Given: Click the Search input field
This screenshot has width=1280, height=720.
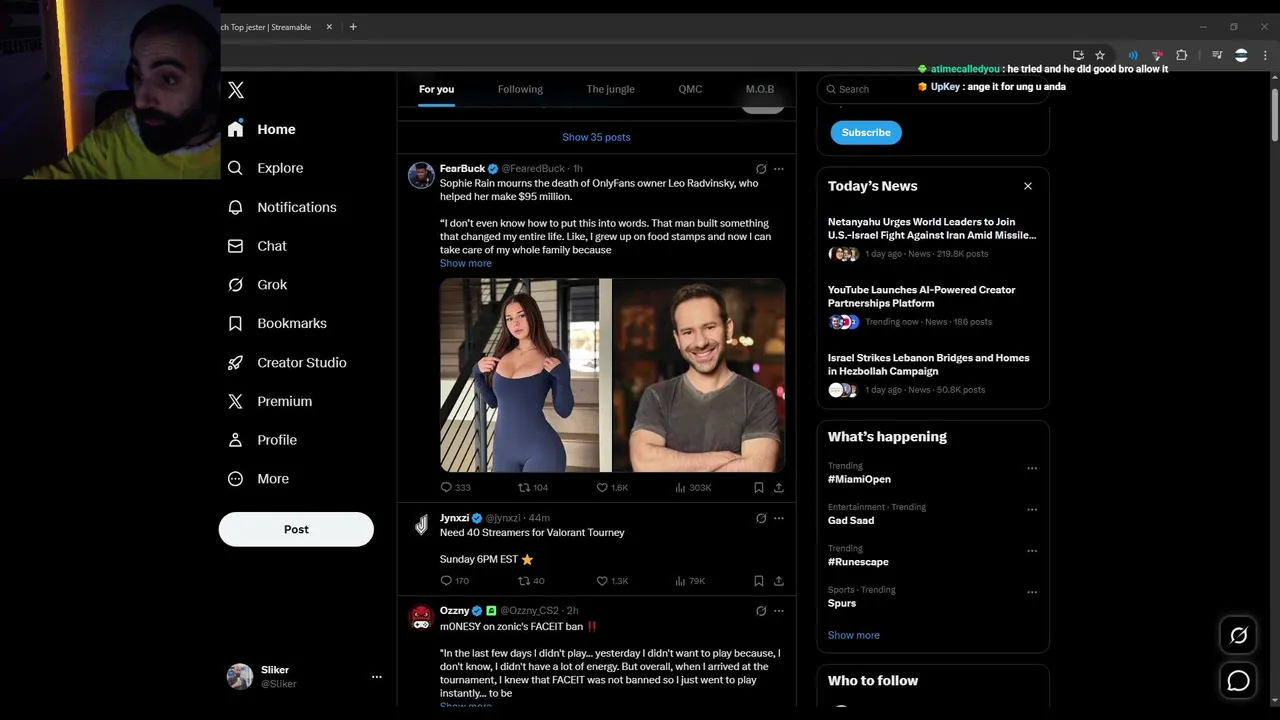Looking at the screenshot, I should [x=933, y=89].
